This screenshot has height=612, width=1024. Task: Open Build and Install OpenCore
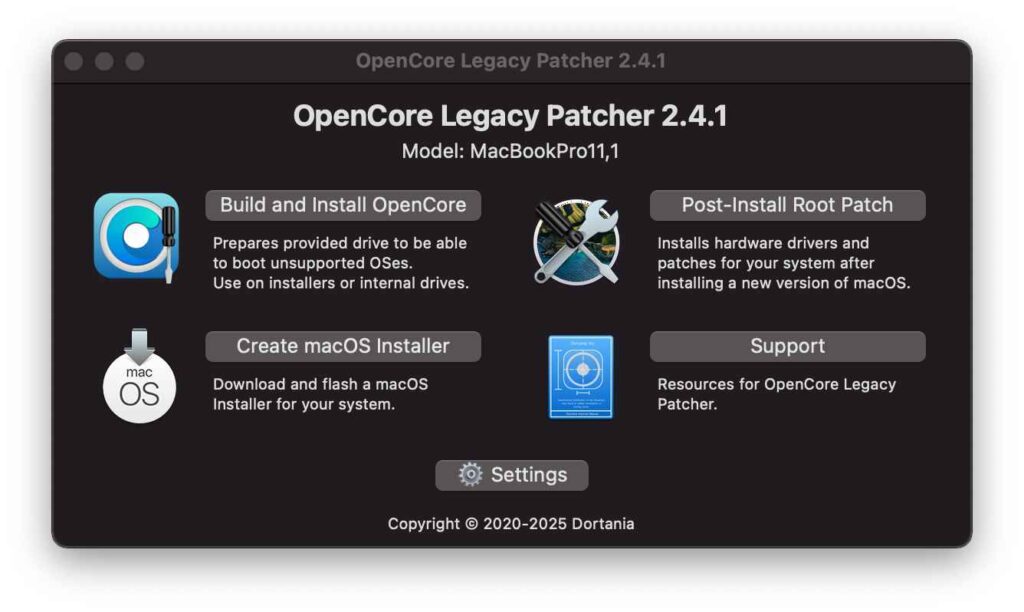click(x=343, y=205)
